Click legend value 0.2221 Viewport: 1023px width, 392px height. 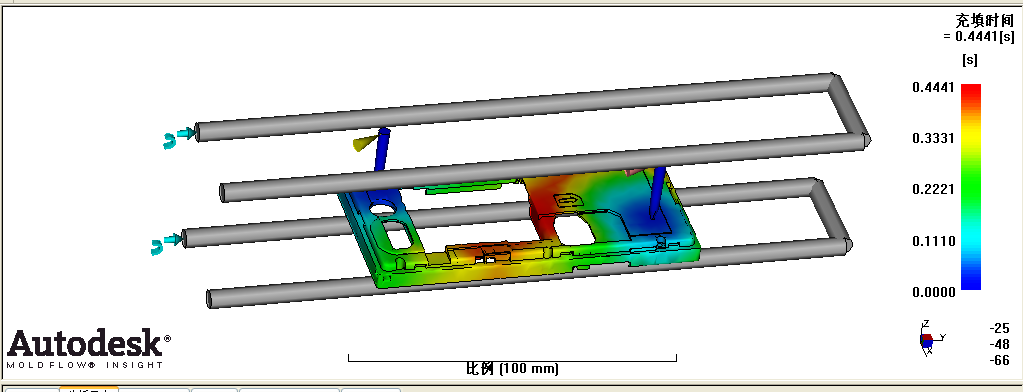[x=934, y=190]
